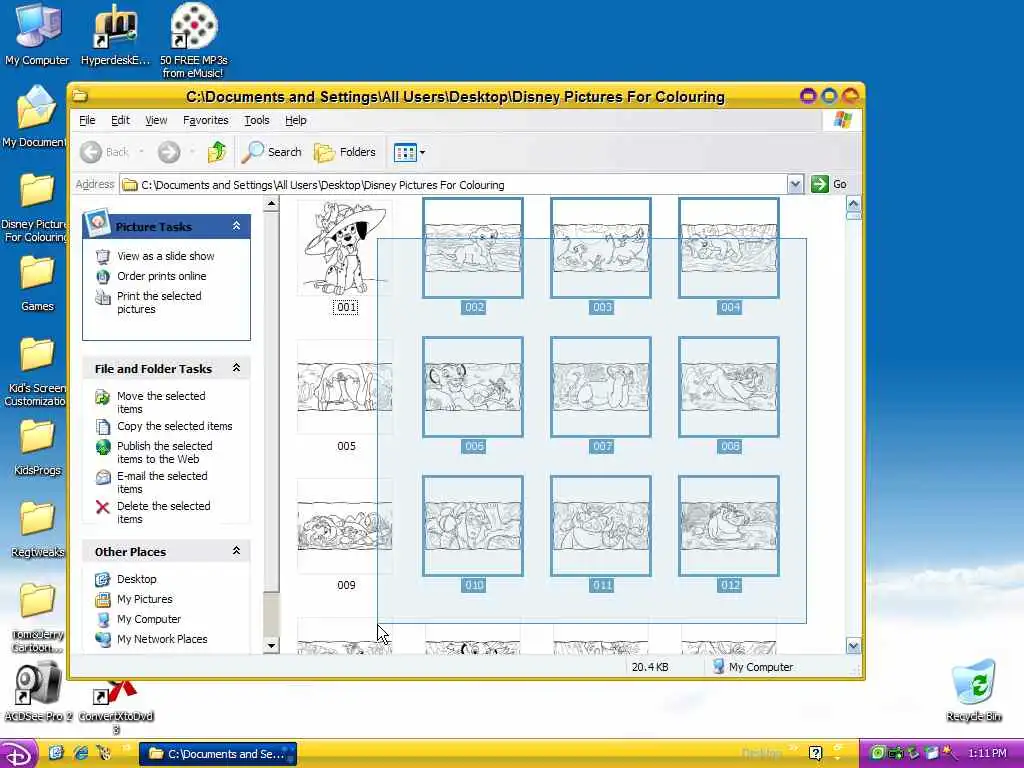Click the Back navigation arrow

pos(91,152)
